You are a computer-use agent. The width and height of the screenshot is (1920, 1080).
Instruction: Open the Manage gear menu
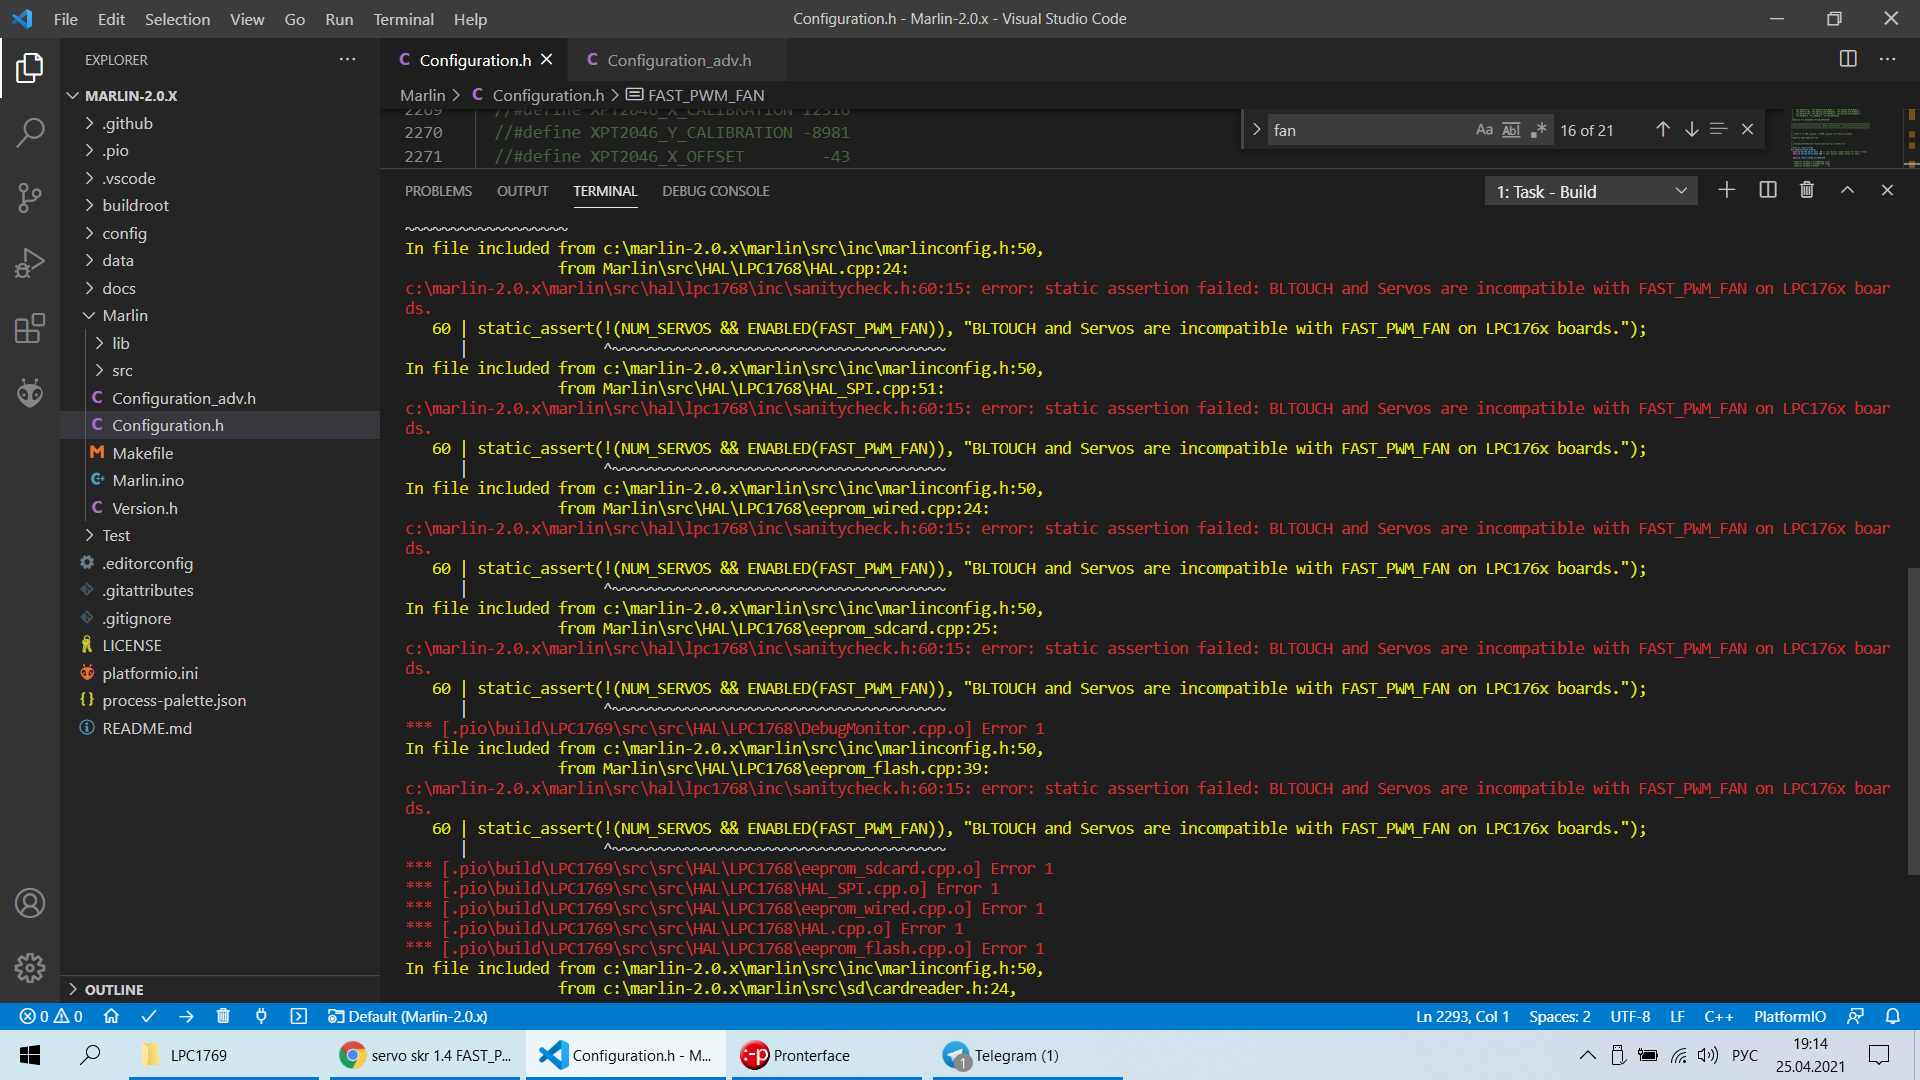(30, 968)
